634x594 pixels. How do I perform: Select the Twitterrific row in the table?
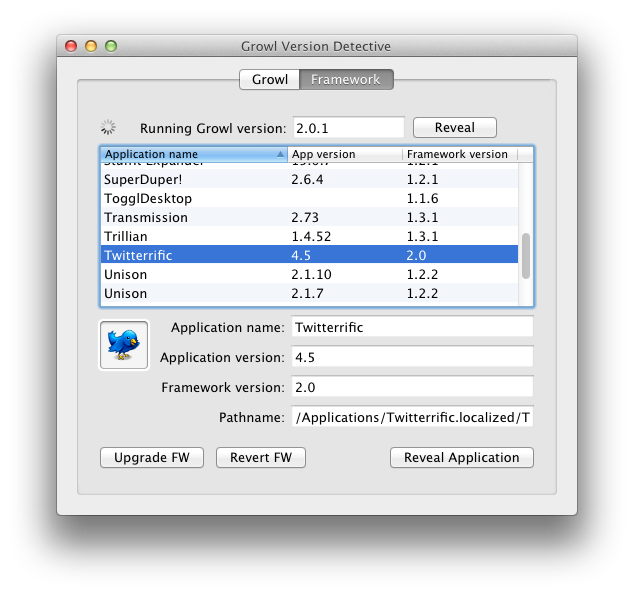pyautogui.click(x=309, y=255)
